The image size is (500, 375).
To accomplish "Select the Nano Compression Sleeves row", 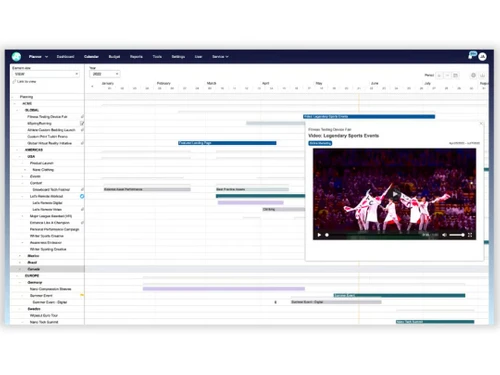I will 47,289.
